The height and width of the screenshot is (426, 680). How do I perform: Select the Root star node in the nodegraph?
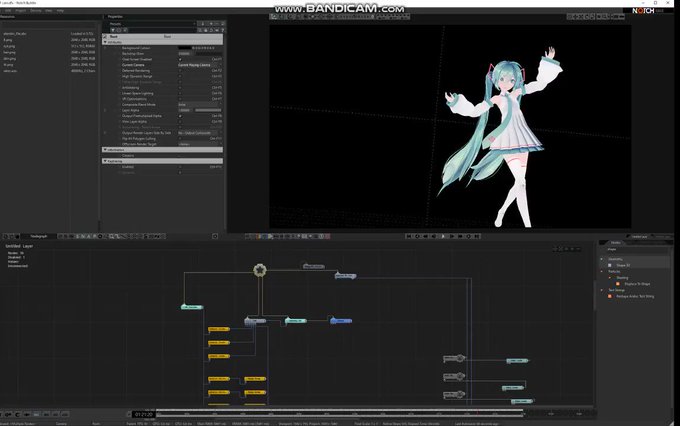pos(260,270)
